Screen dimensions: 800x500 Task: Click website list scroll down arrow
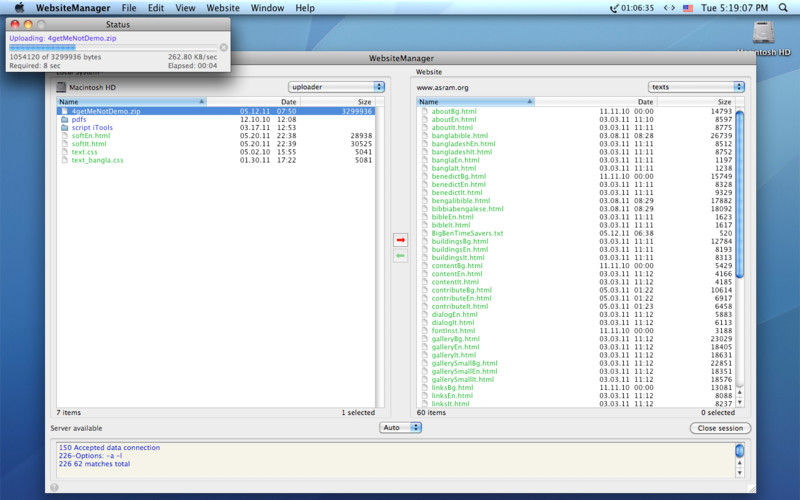(740, 403)
